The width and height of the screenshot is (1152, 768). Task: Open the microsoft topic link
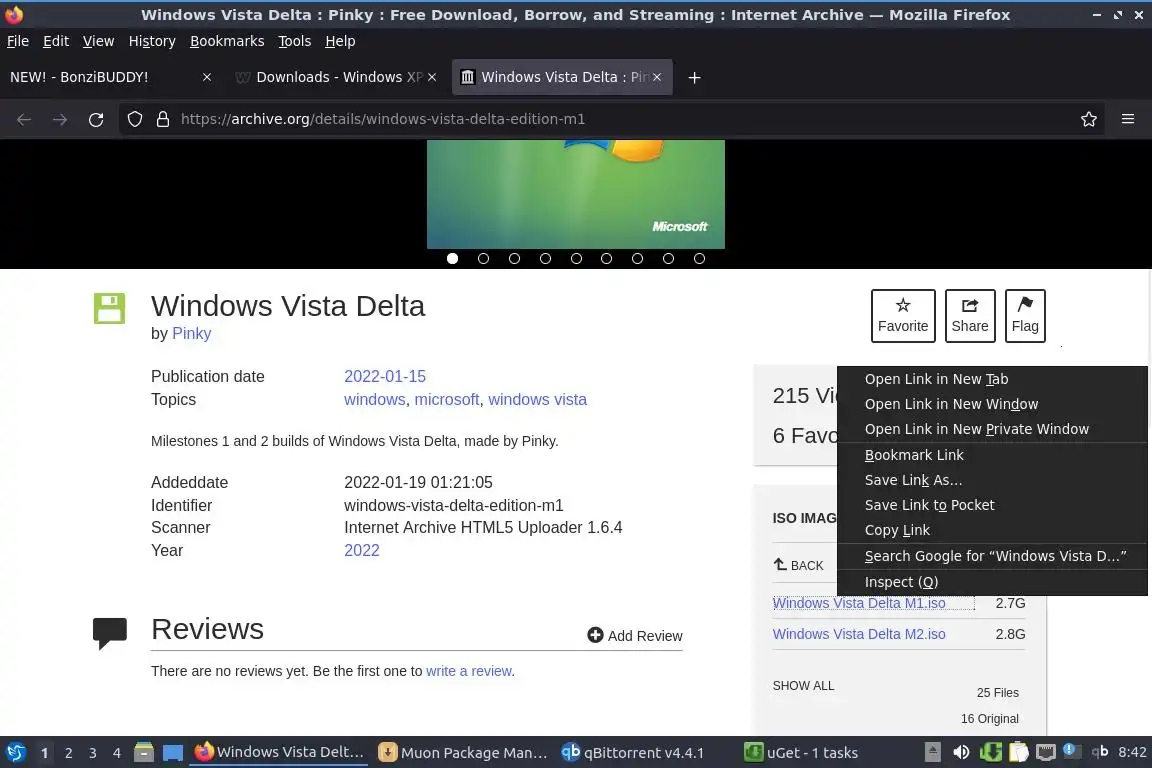pos(447,400)
